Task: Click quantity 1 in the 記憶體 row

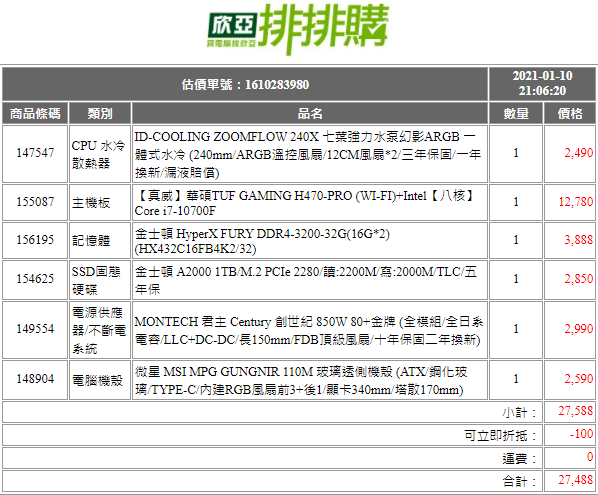Action: coord(516,240)
